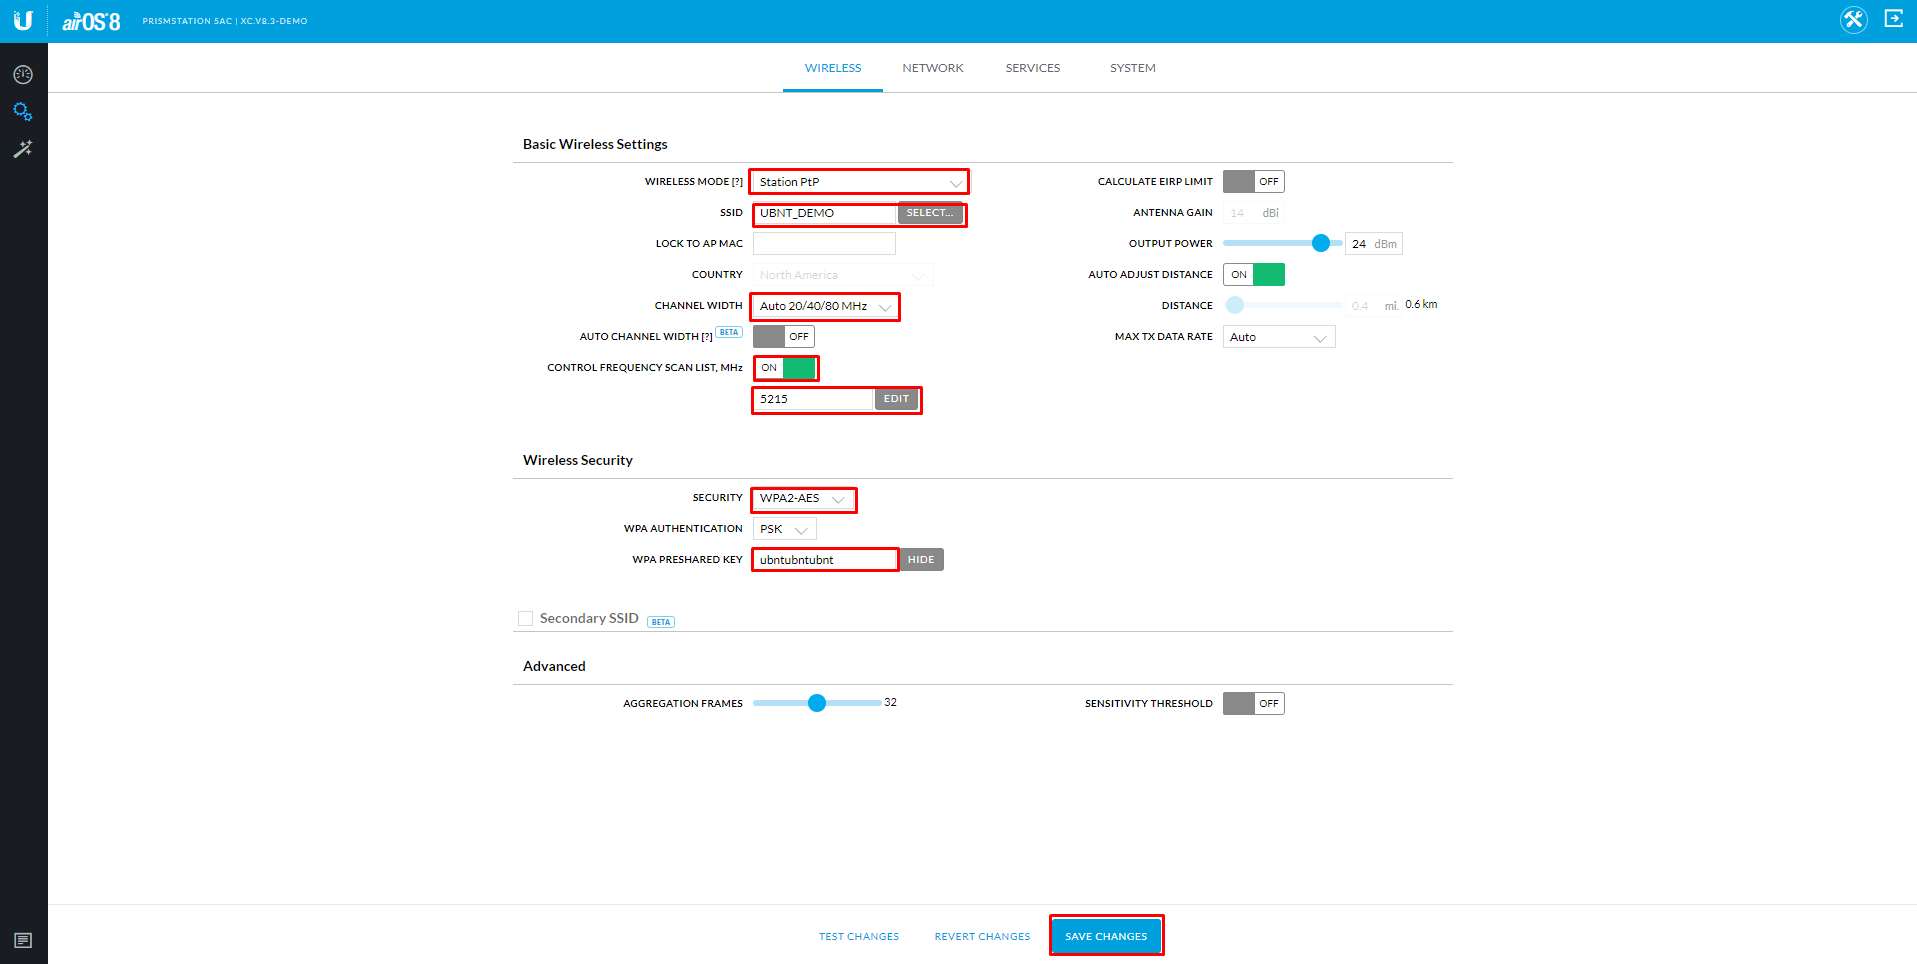Toggle Calculate EIRP Limit switch

(x=1253, y=182)
